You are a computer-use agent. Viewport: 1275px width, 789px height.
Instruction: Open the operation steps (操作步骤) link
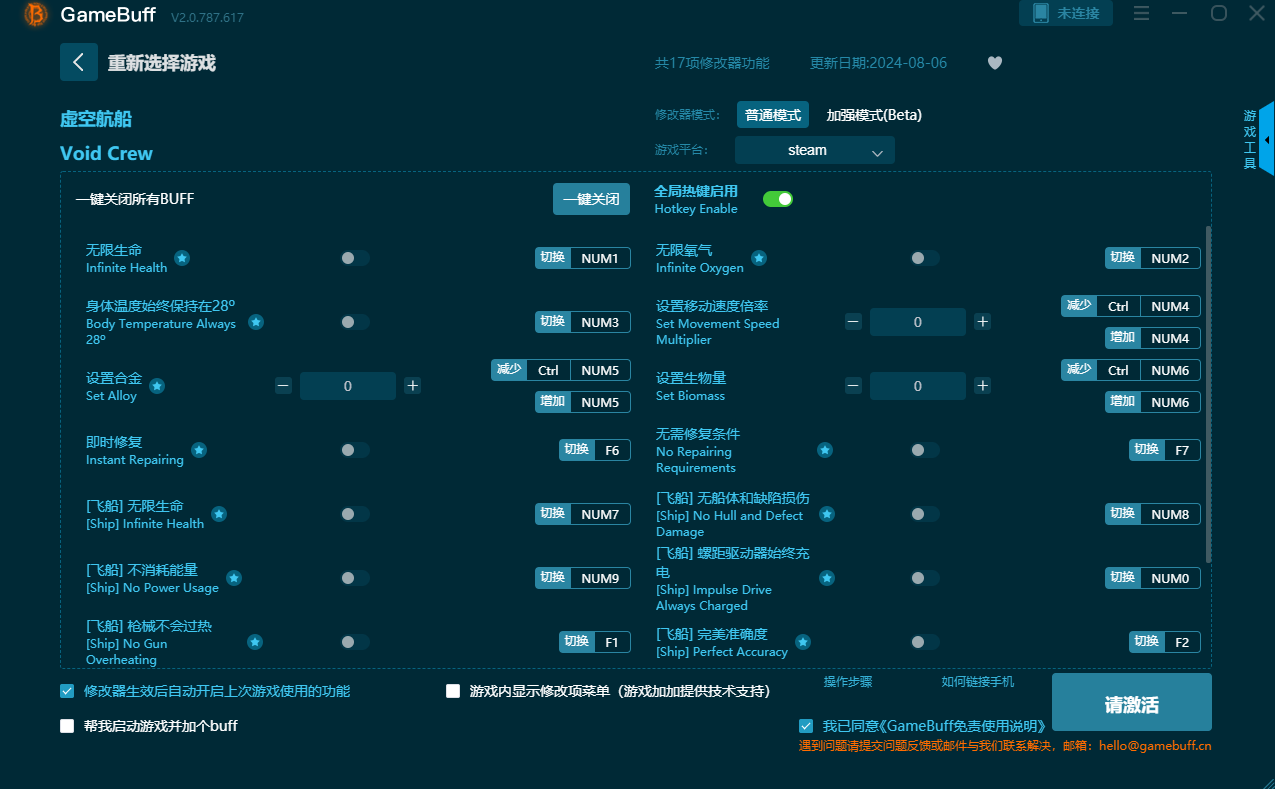point(848,682)
